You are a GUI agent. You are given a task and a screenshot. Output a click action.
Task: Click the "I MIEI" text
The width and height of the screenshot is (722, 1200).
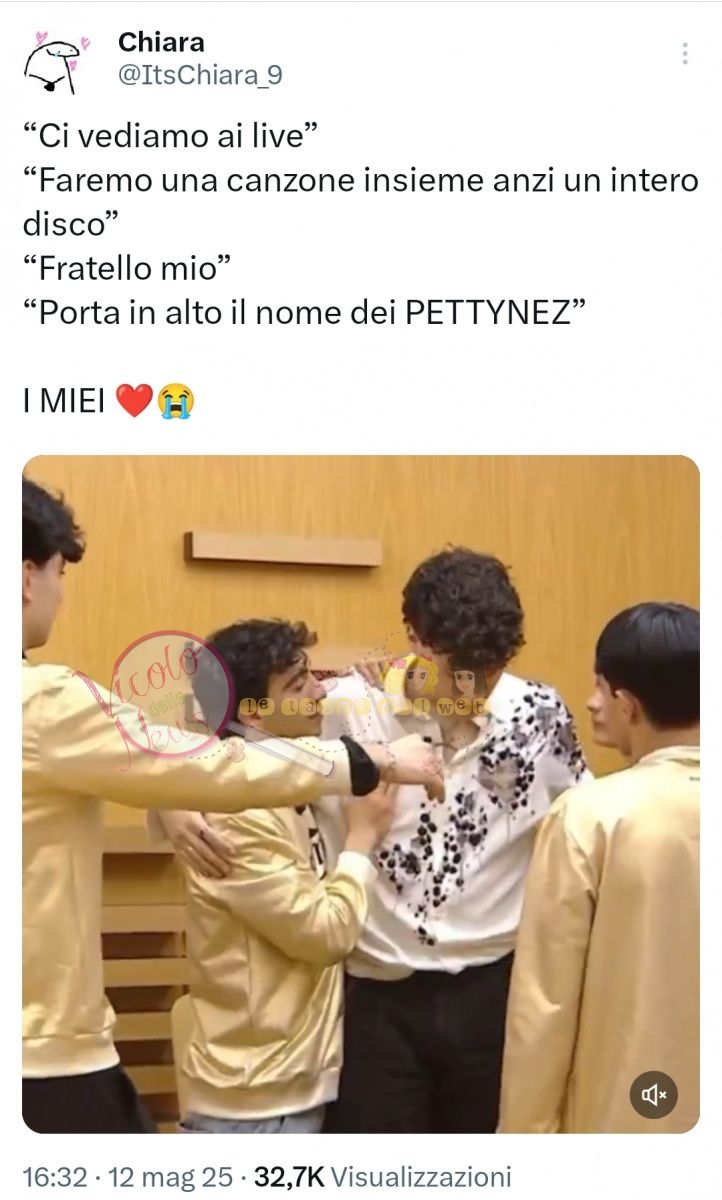64,401
